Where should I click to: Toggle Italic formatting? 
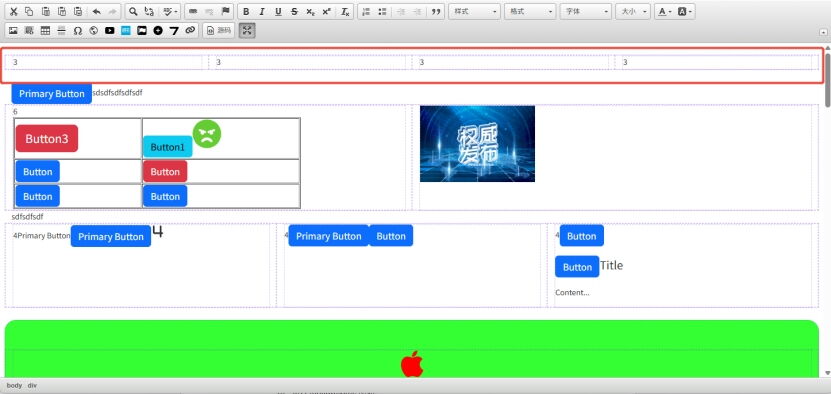tap(262, 12)
